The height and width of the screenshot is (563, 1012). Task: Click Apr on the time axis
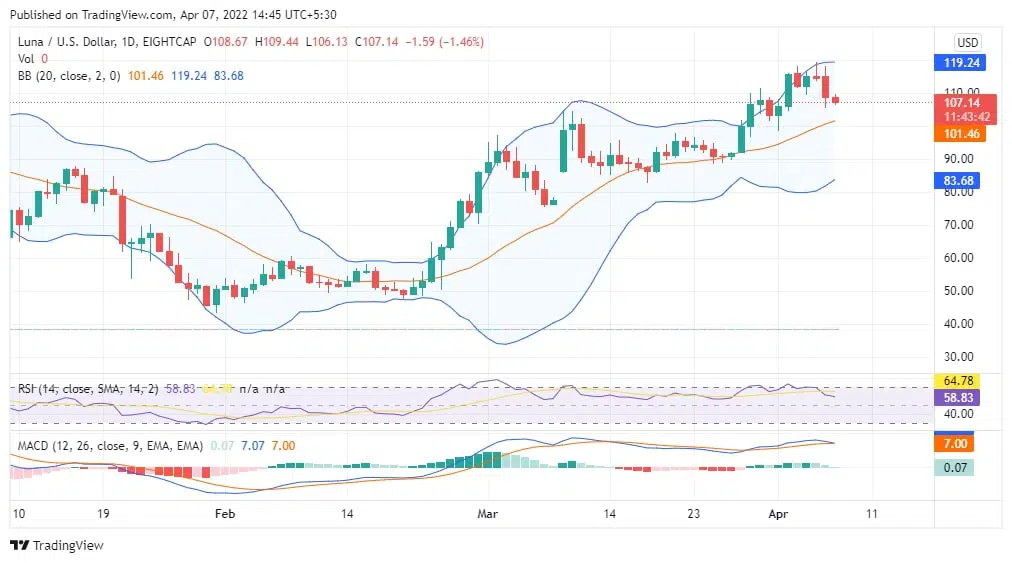[780, 513]
